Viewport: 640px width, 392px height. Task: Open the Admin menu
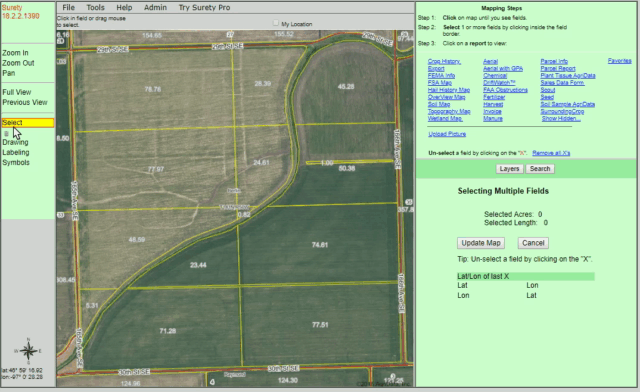click(x=155, y=7)
